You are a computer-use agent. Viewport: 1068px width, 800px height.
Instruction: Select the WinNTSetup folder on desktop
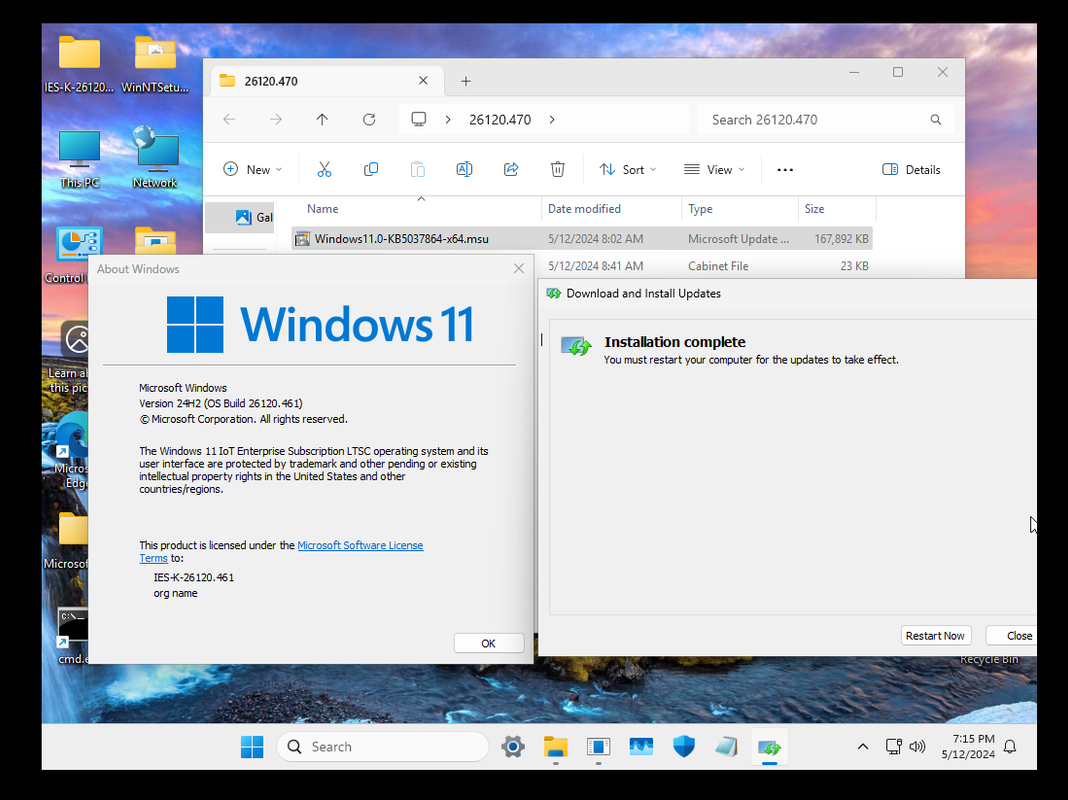coord(155,65)
